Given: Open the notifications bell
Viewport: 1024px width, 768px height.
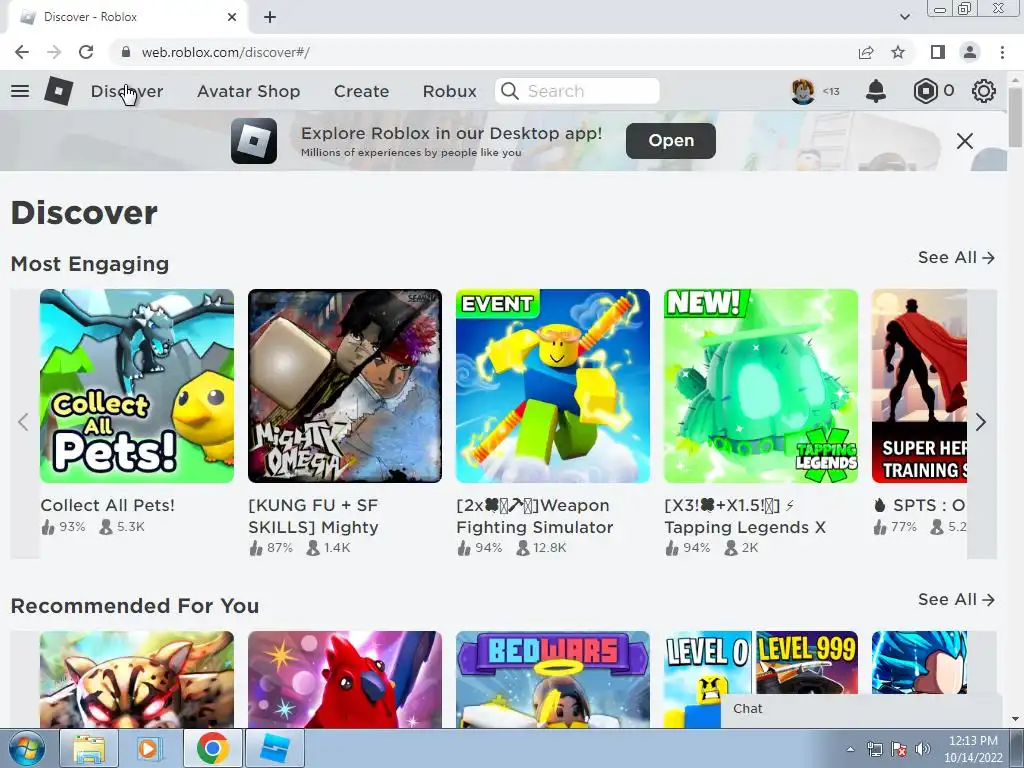Looking at the screenshot, I should coord(876,91).
